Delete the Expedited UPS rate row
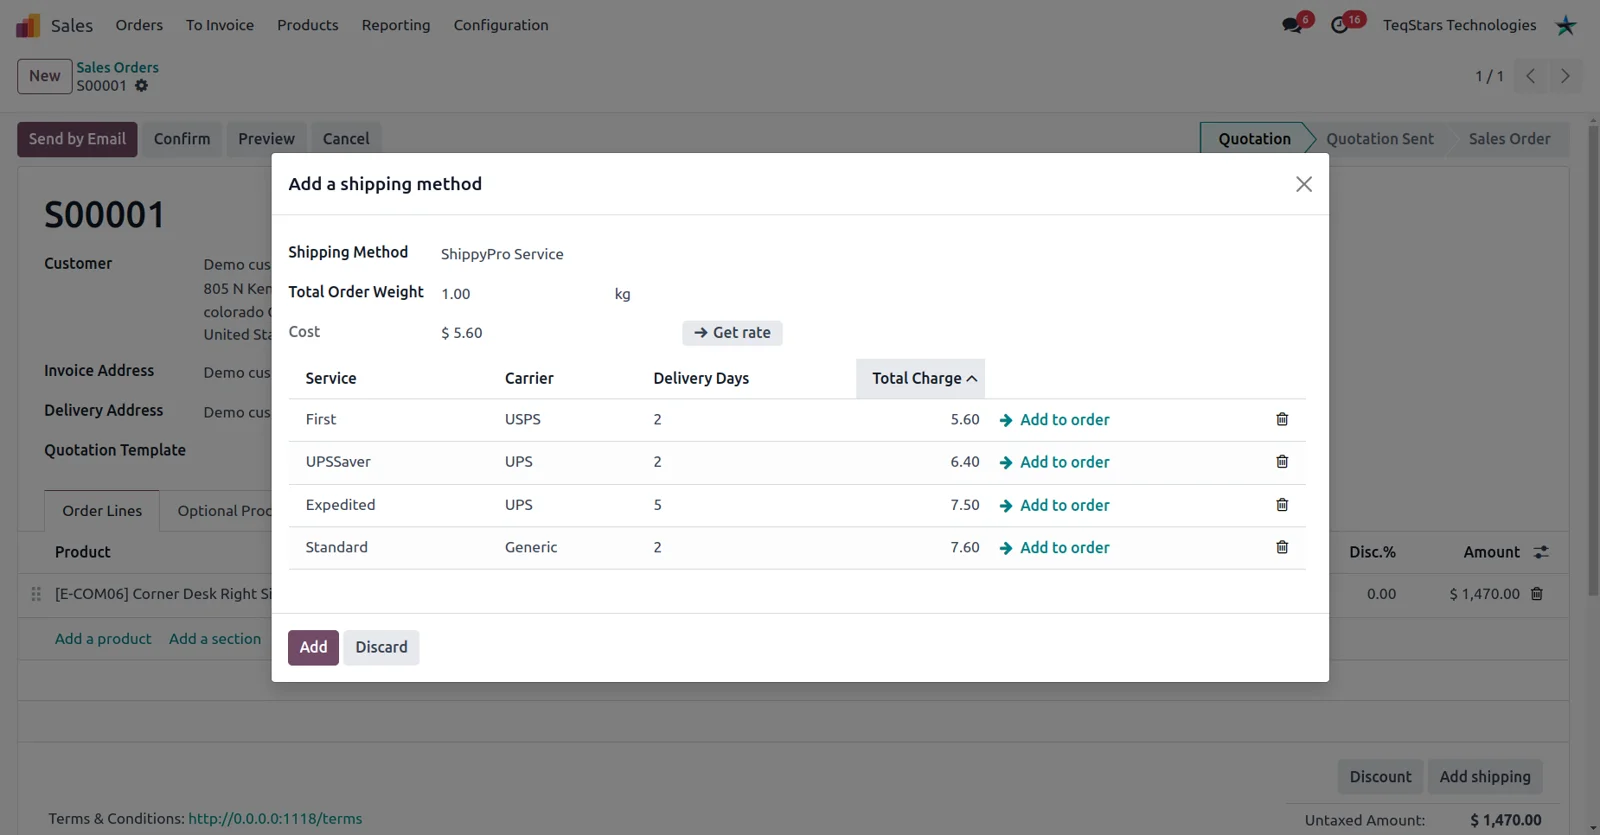1600x835 pixels. click(x=1282, y=505)
